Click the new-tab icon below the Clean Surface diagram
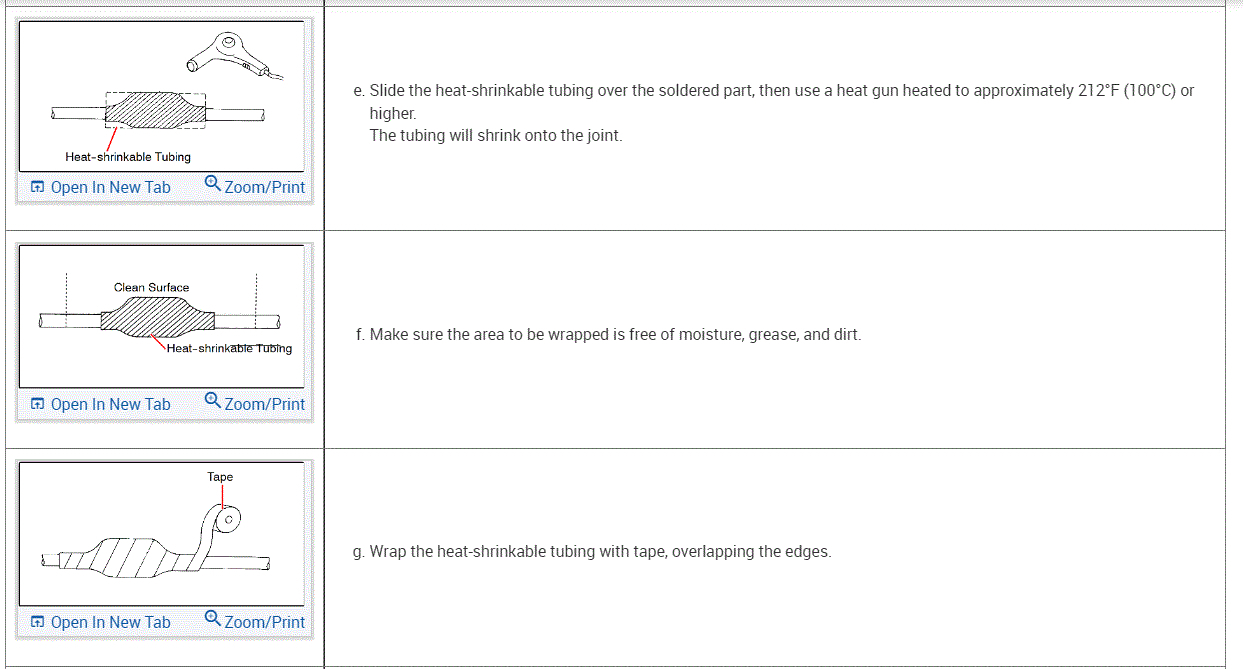The width and height of the screenshot is (1243, 669). click(37, 404)
